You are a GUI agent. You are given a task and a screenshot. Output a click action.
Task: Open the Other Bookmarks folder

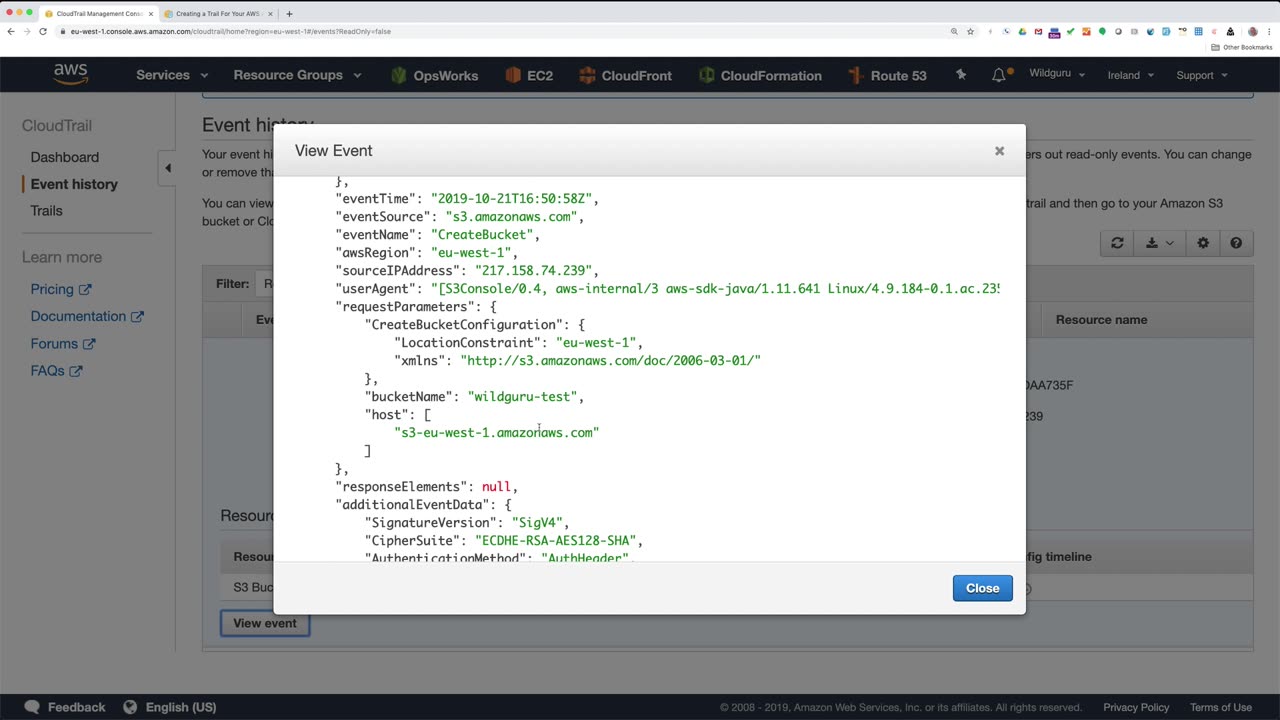click(1242, 47)
